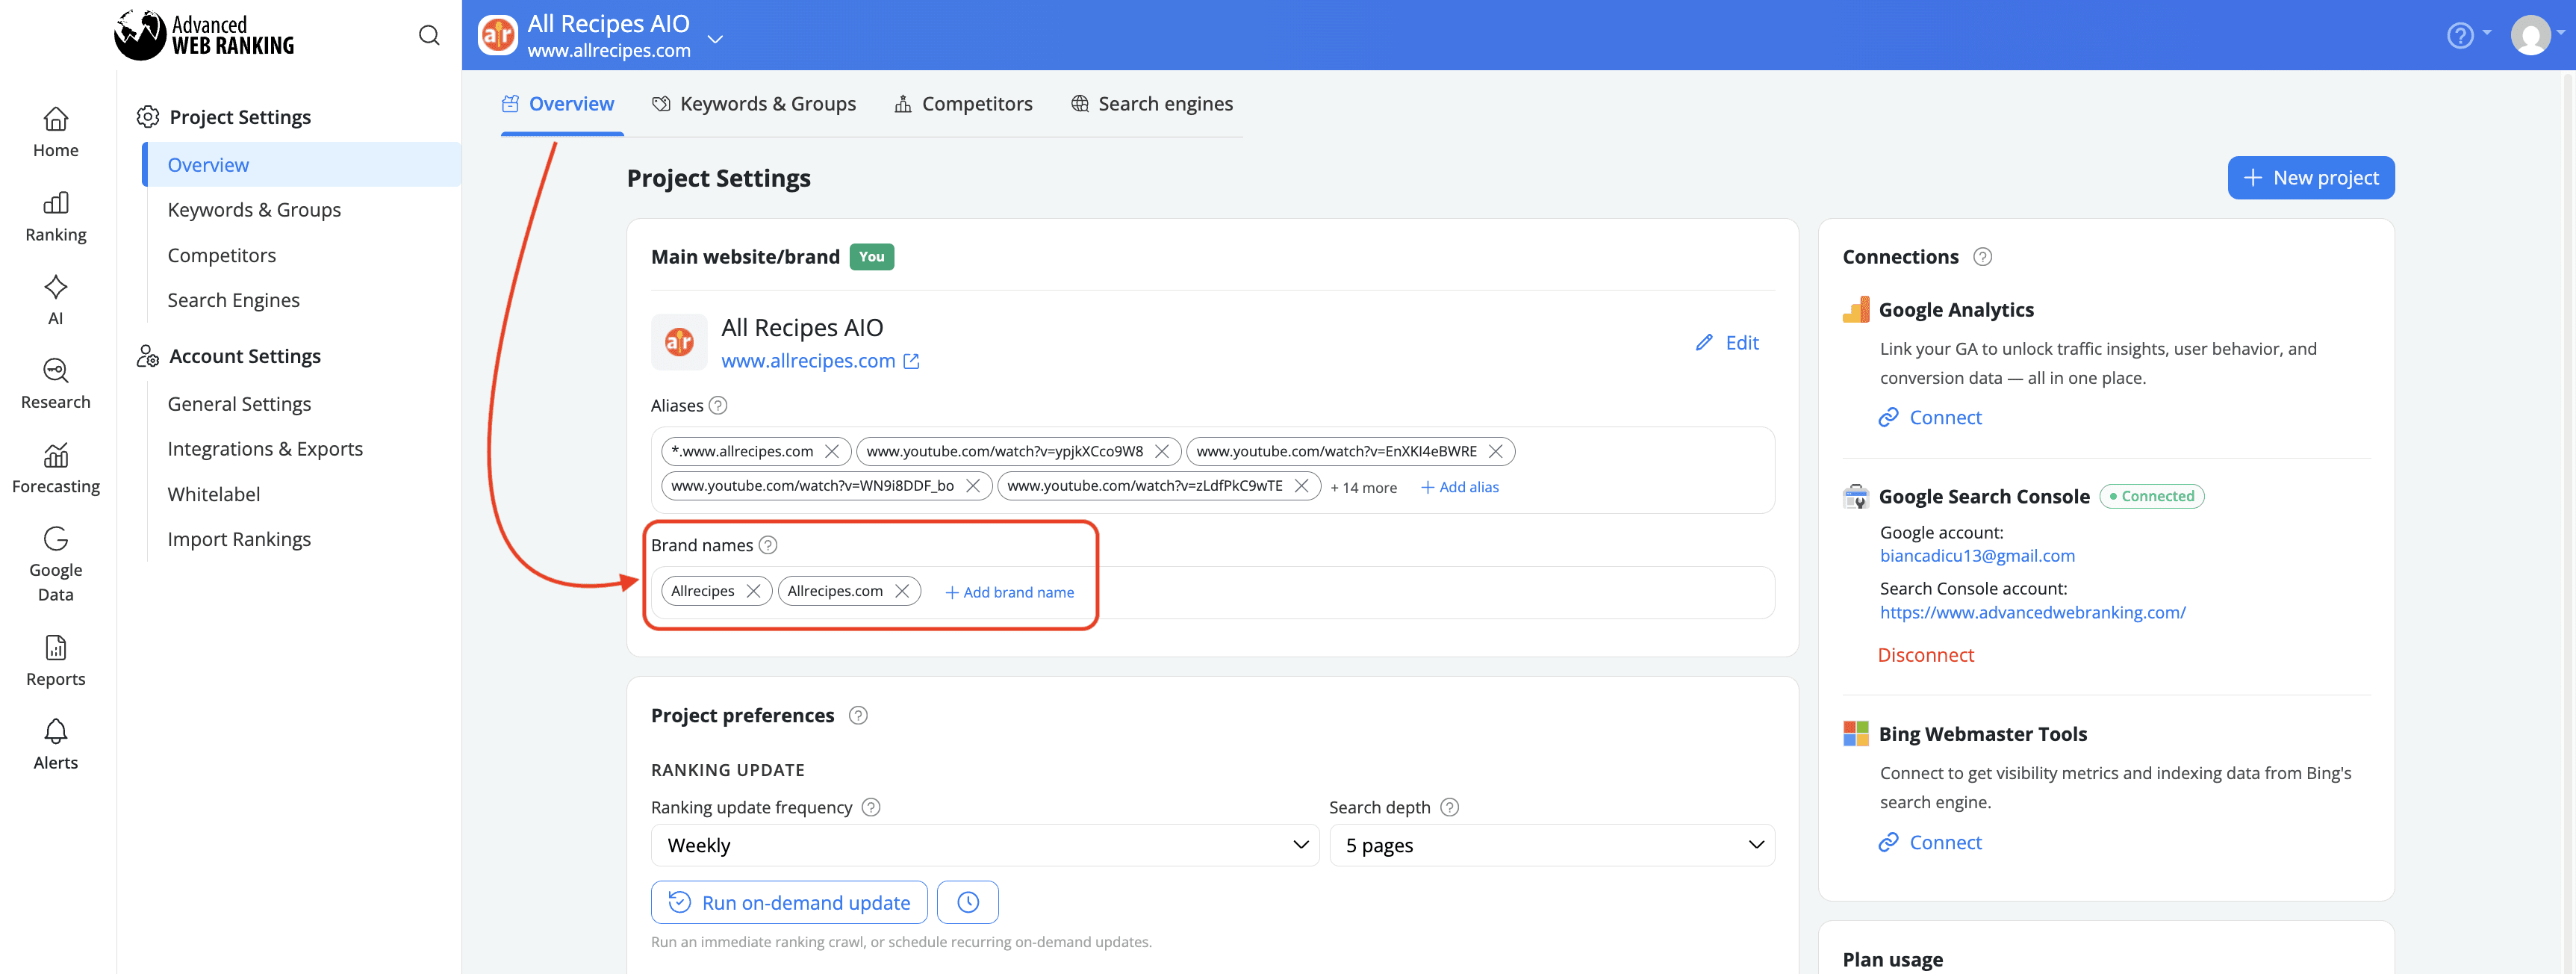
Task: Open the Forecasting section
Action: pos(56,469)
